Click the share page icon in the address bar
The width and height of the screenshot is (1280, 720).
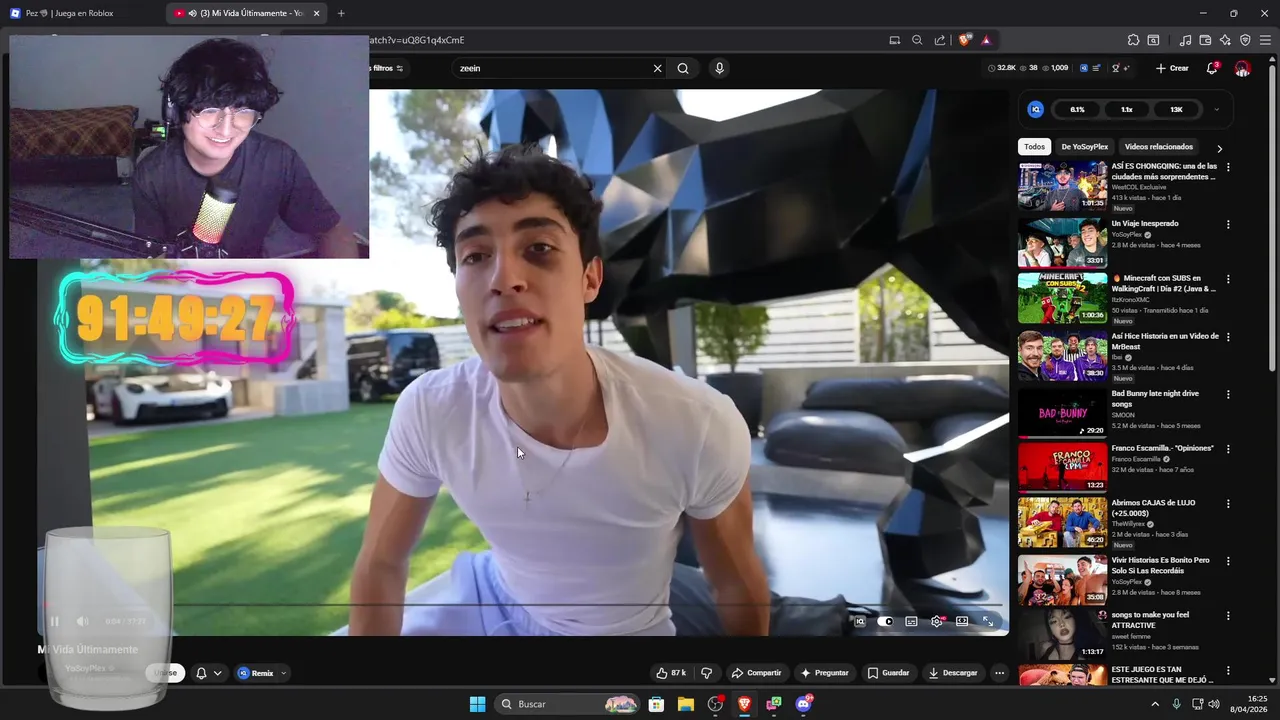tap(940, 40)
